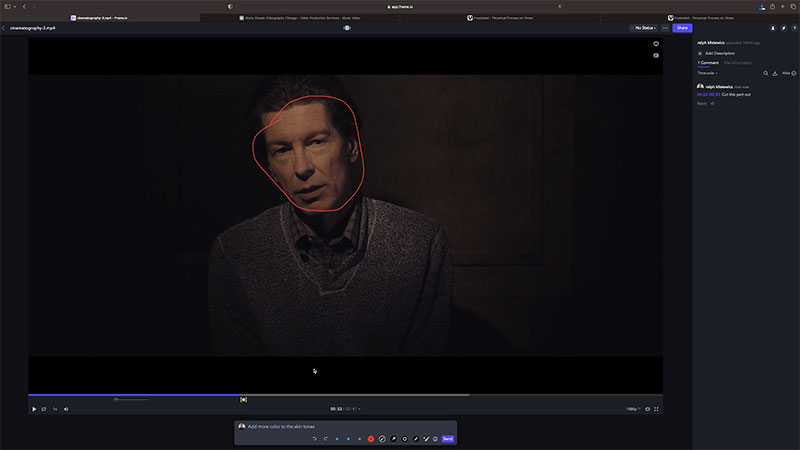Click Add Description
Viewport: 800px width, 450px height.
coord(716,53)
